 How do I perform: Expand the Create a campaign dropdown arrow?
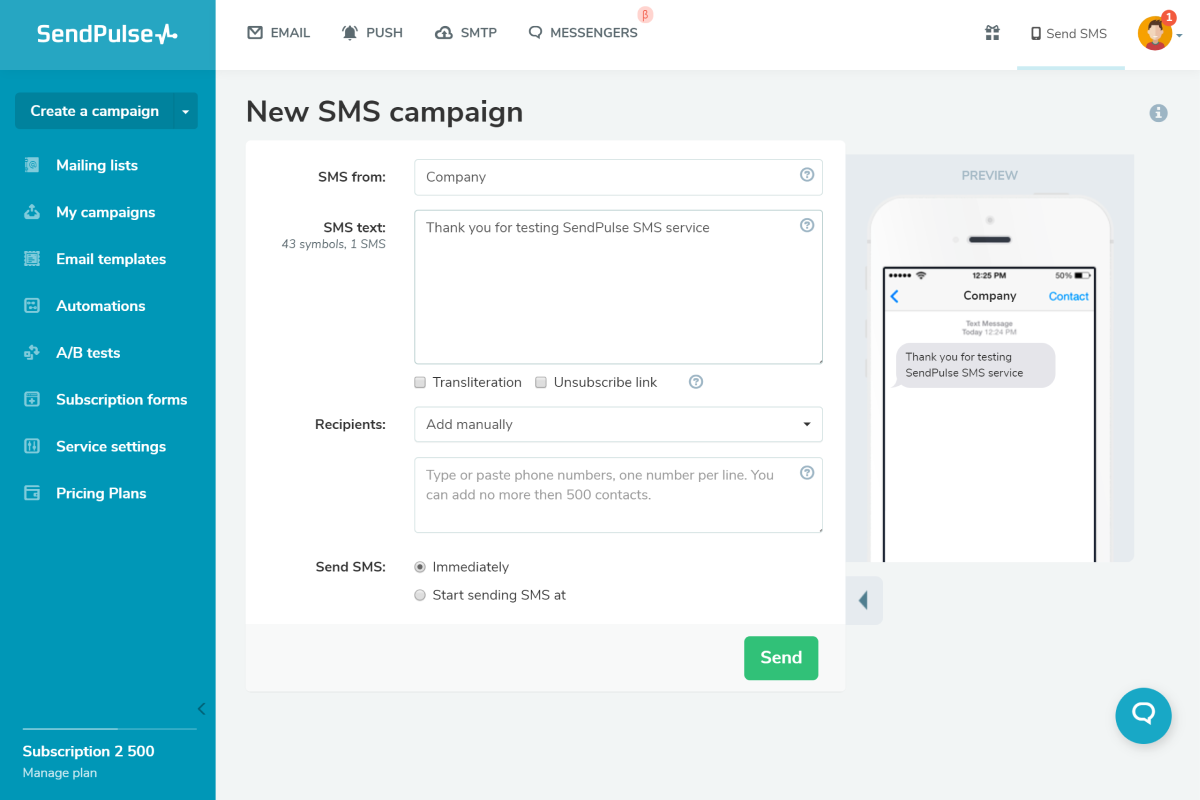pyautogui.click(x=185, y=111)
